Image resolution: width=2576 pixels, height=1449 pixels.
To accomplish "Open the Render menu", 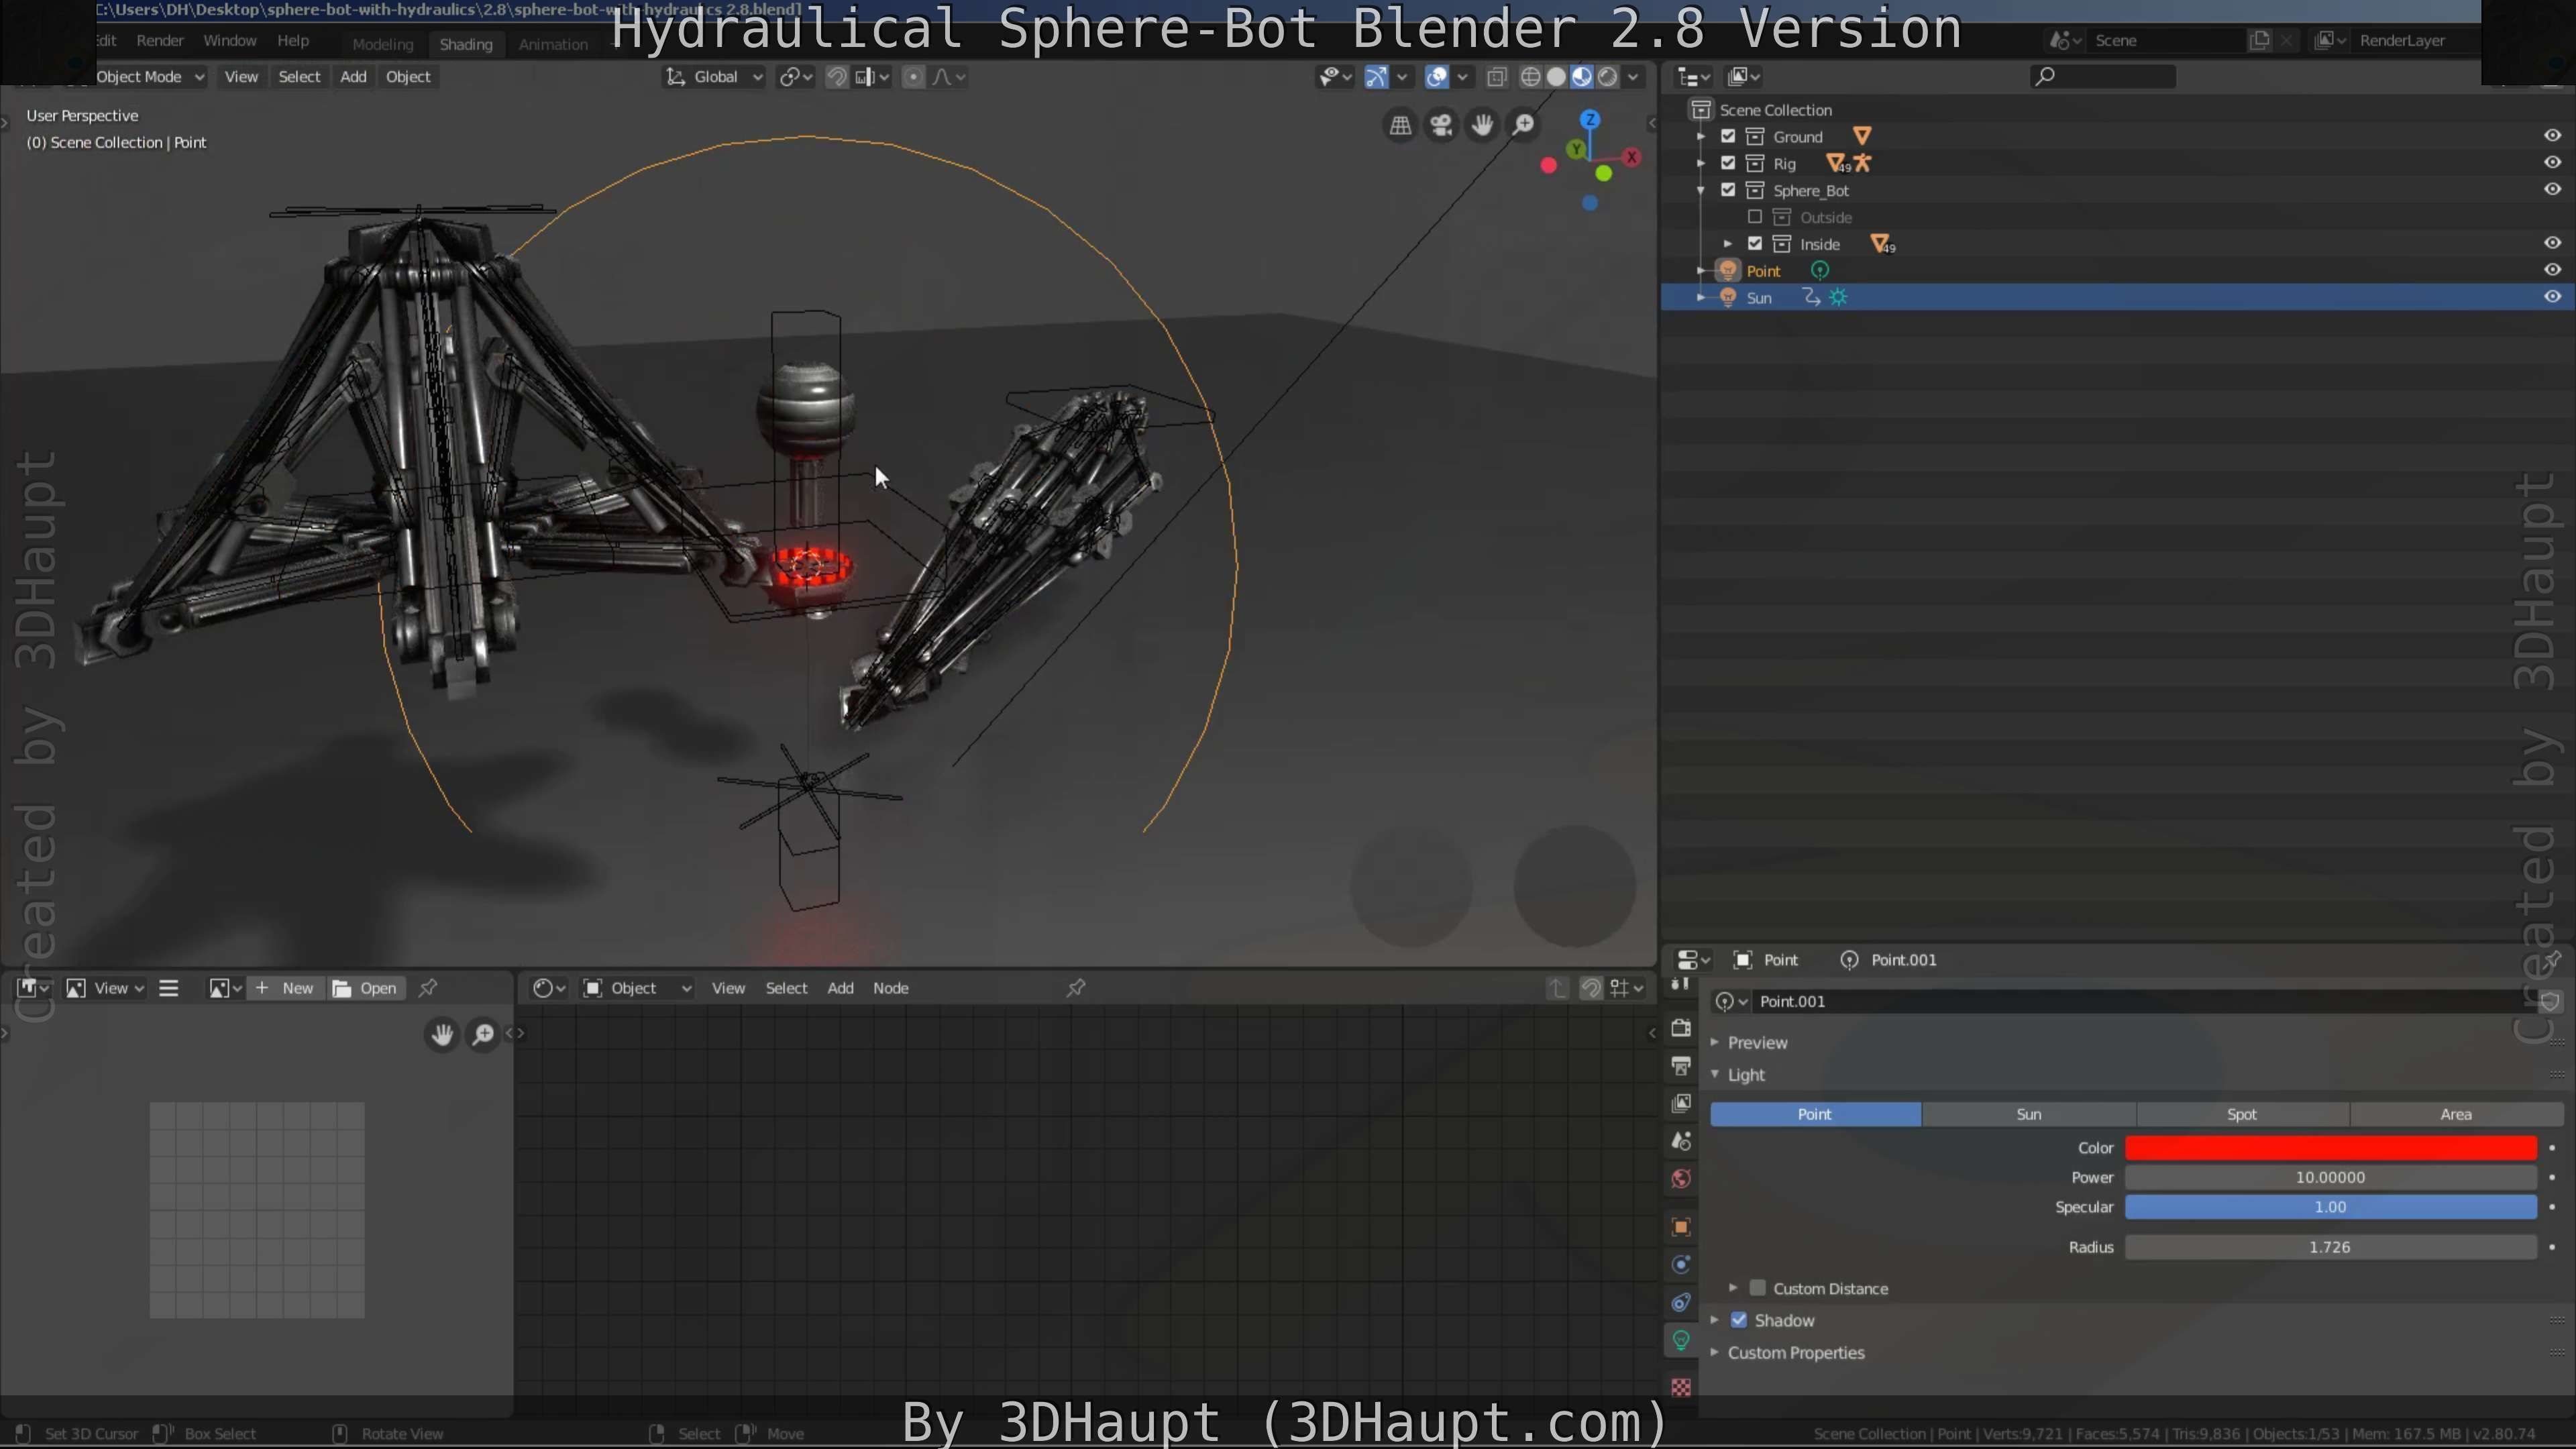I will [x=160, y=41].
